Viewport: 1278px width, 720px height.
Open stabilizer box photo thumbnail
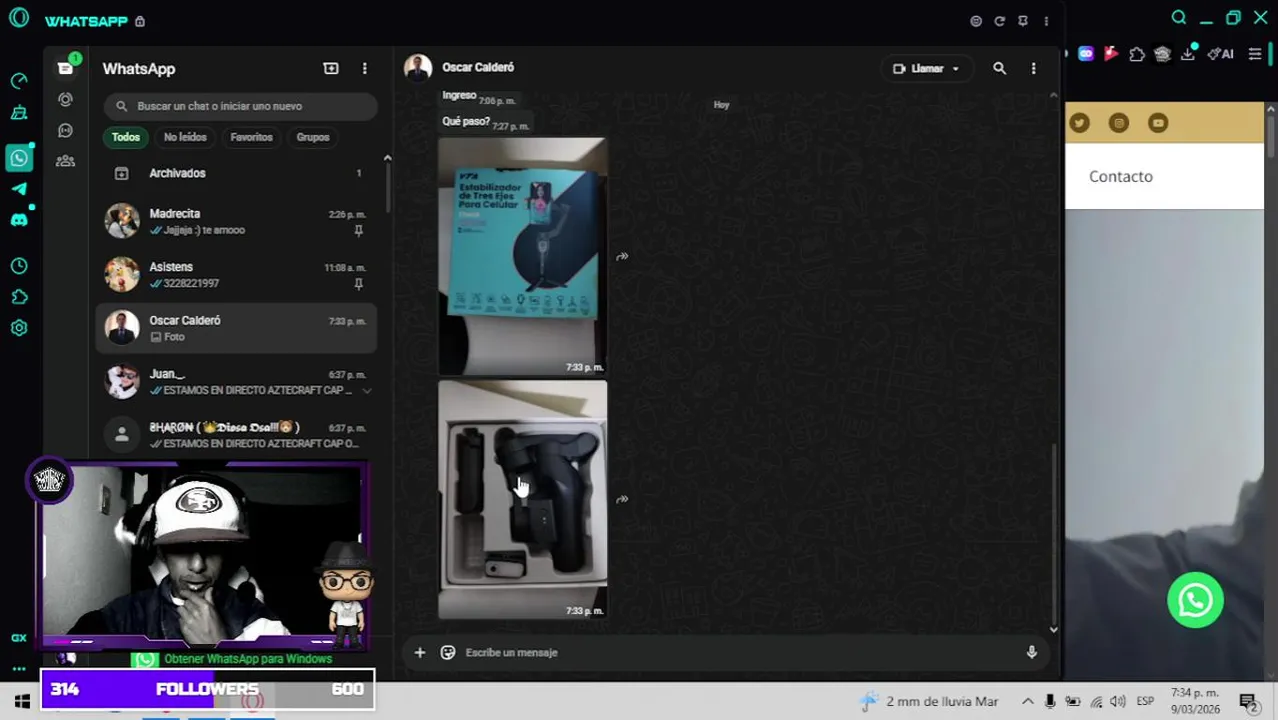tap(522, 257)
